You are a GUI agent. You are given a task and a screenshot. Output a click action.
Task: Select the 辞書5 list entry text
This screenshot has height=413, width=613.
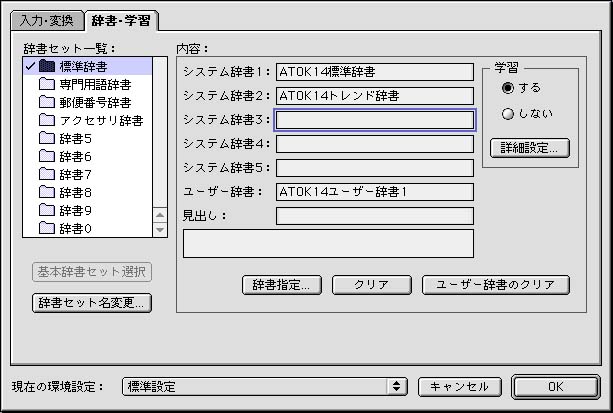(x=75, y=138)
